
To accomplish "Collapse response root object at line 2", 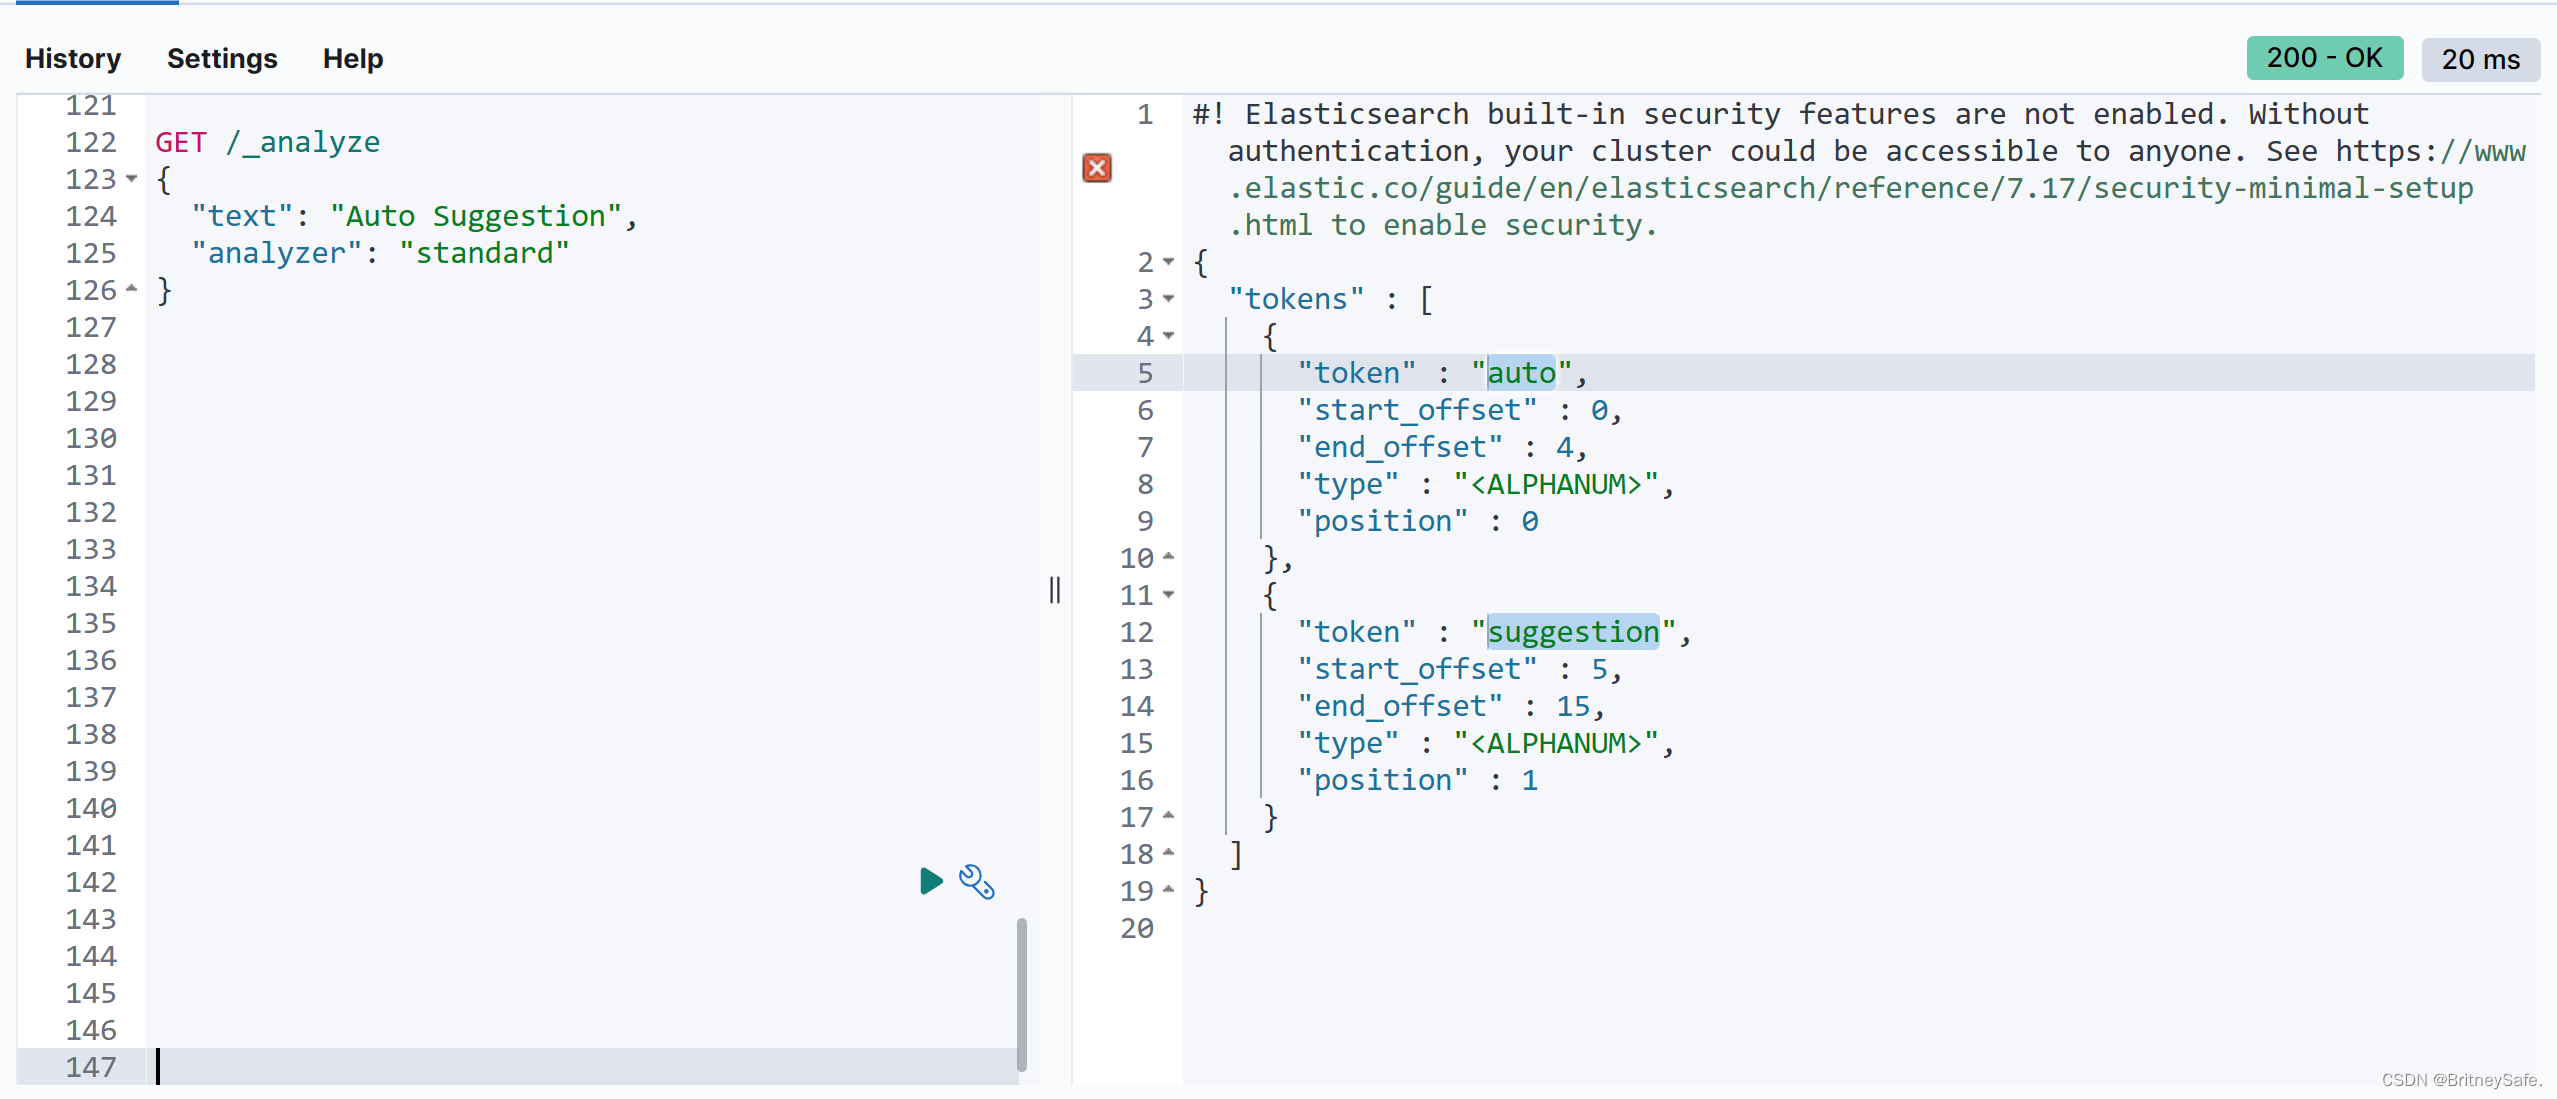I will [x=1168, y=262].
